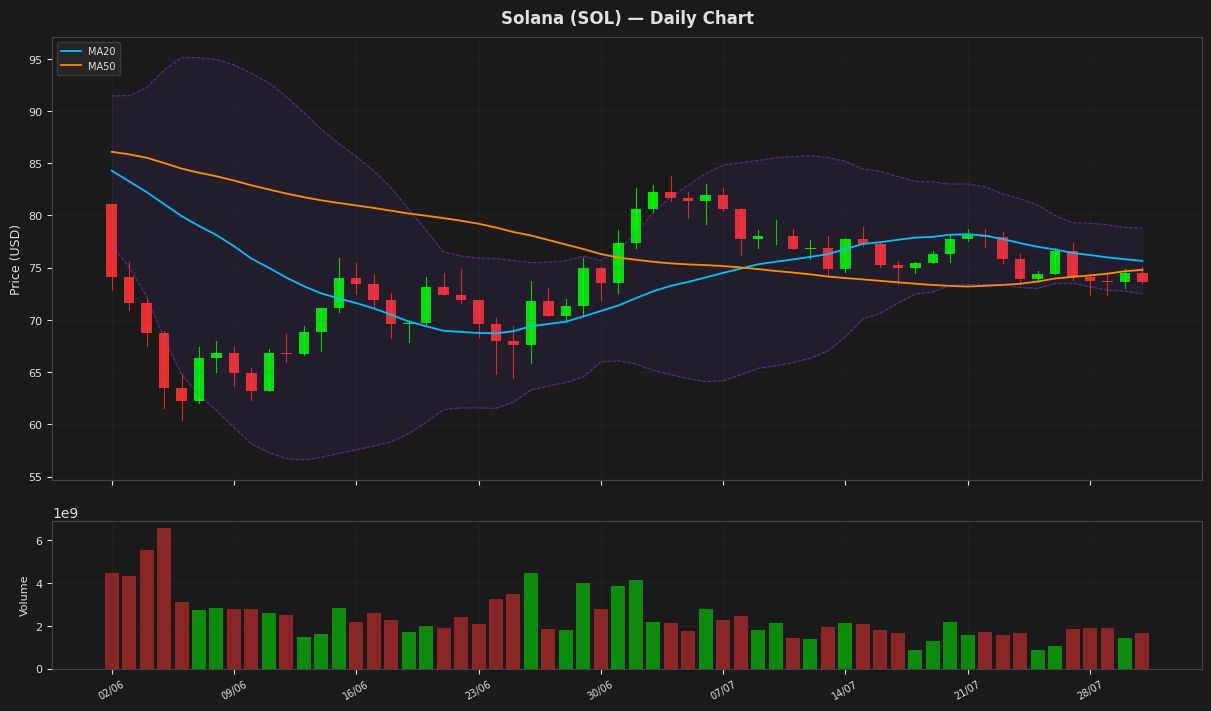Click the tallest red volume bar
This screenshot has width=1211, height=711.
click(164, 598)
